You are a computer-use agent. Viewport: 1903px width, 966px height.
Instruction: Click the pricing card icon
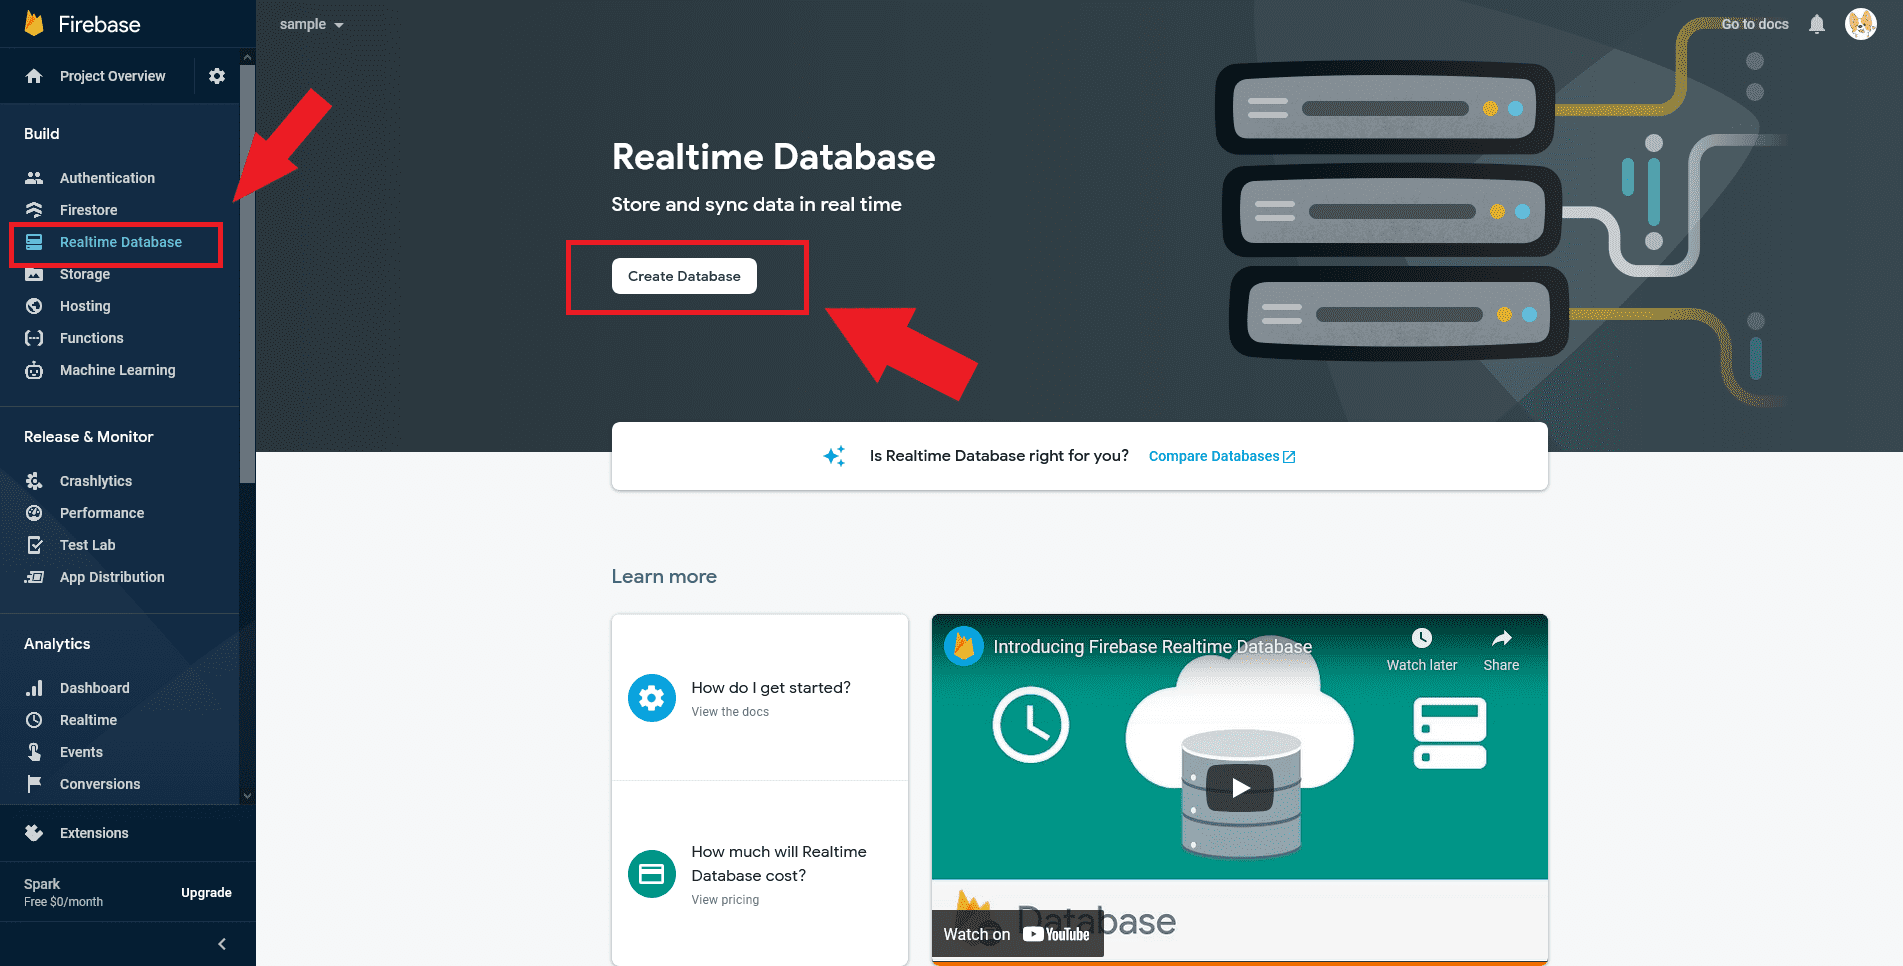[x=651, y=874]
